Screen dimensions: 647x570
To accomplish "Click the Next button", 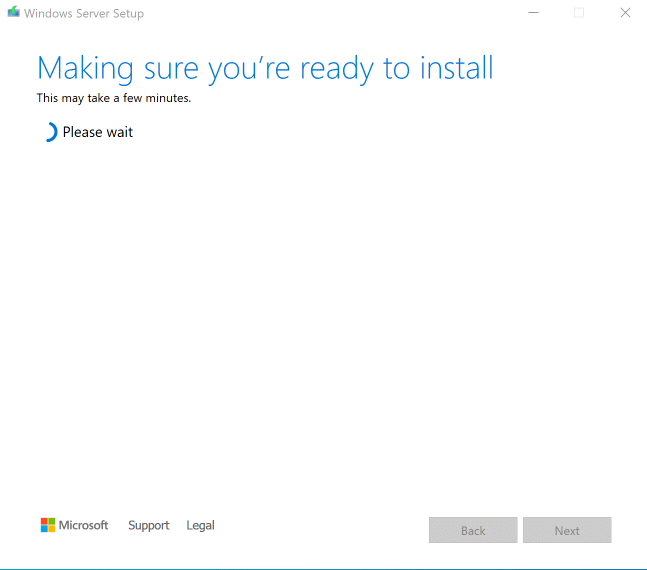I will (x=567, y=530).
